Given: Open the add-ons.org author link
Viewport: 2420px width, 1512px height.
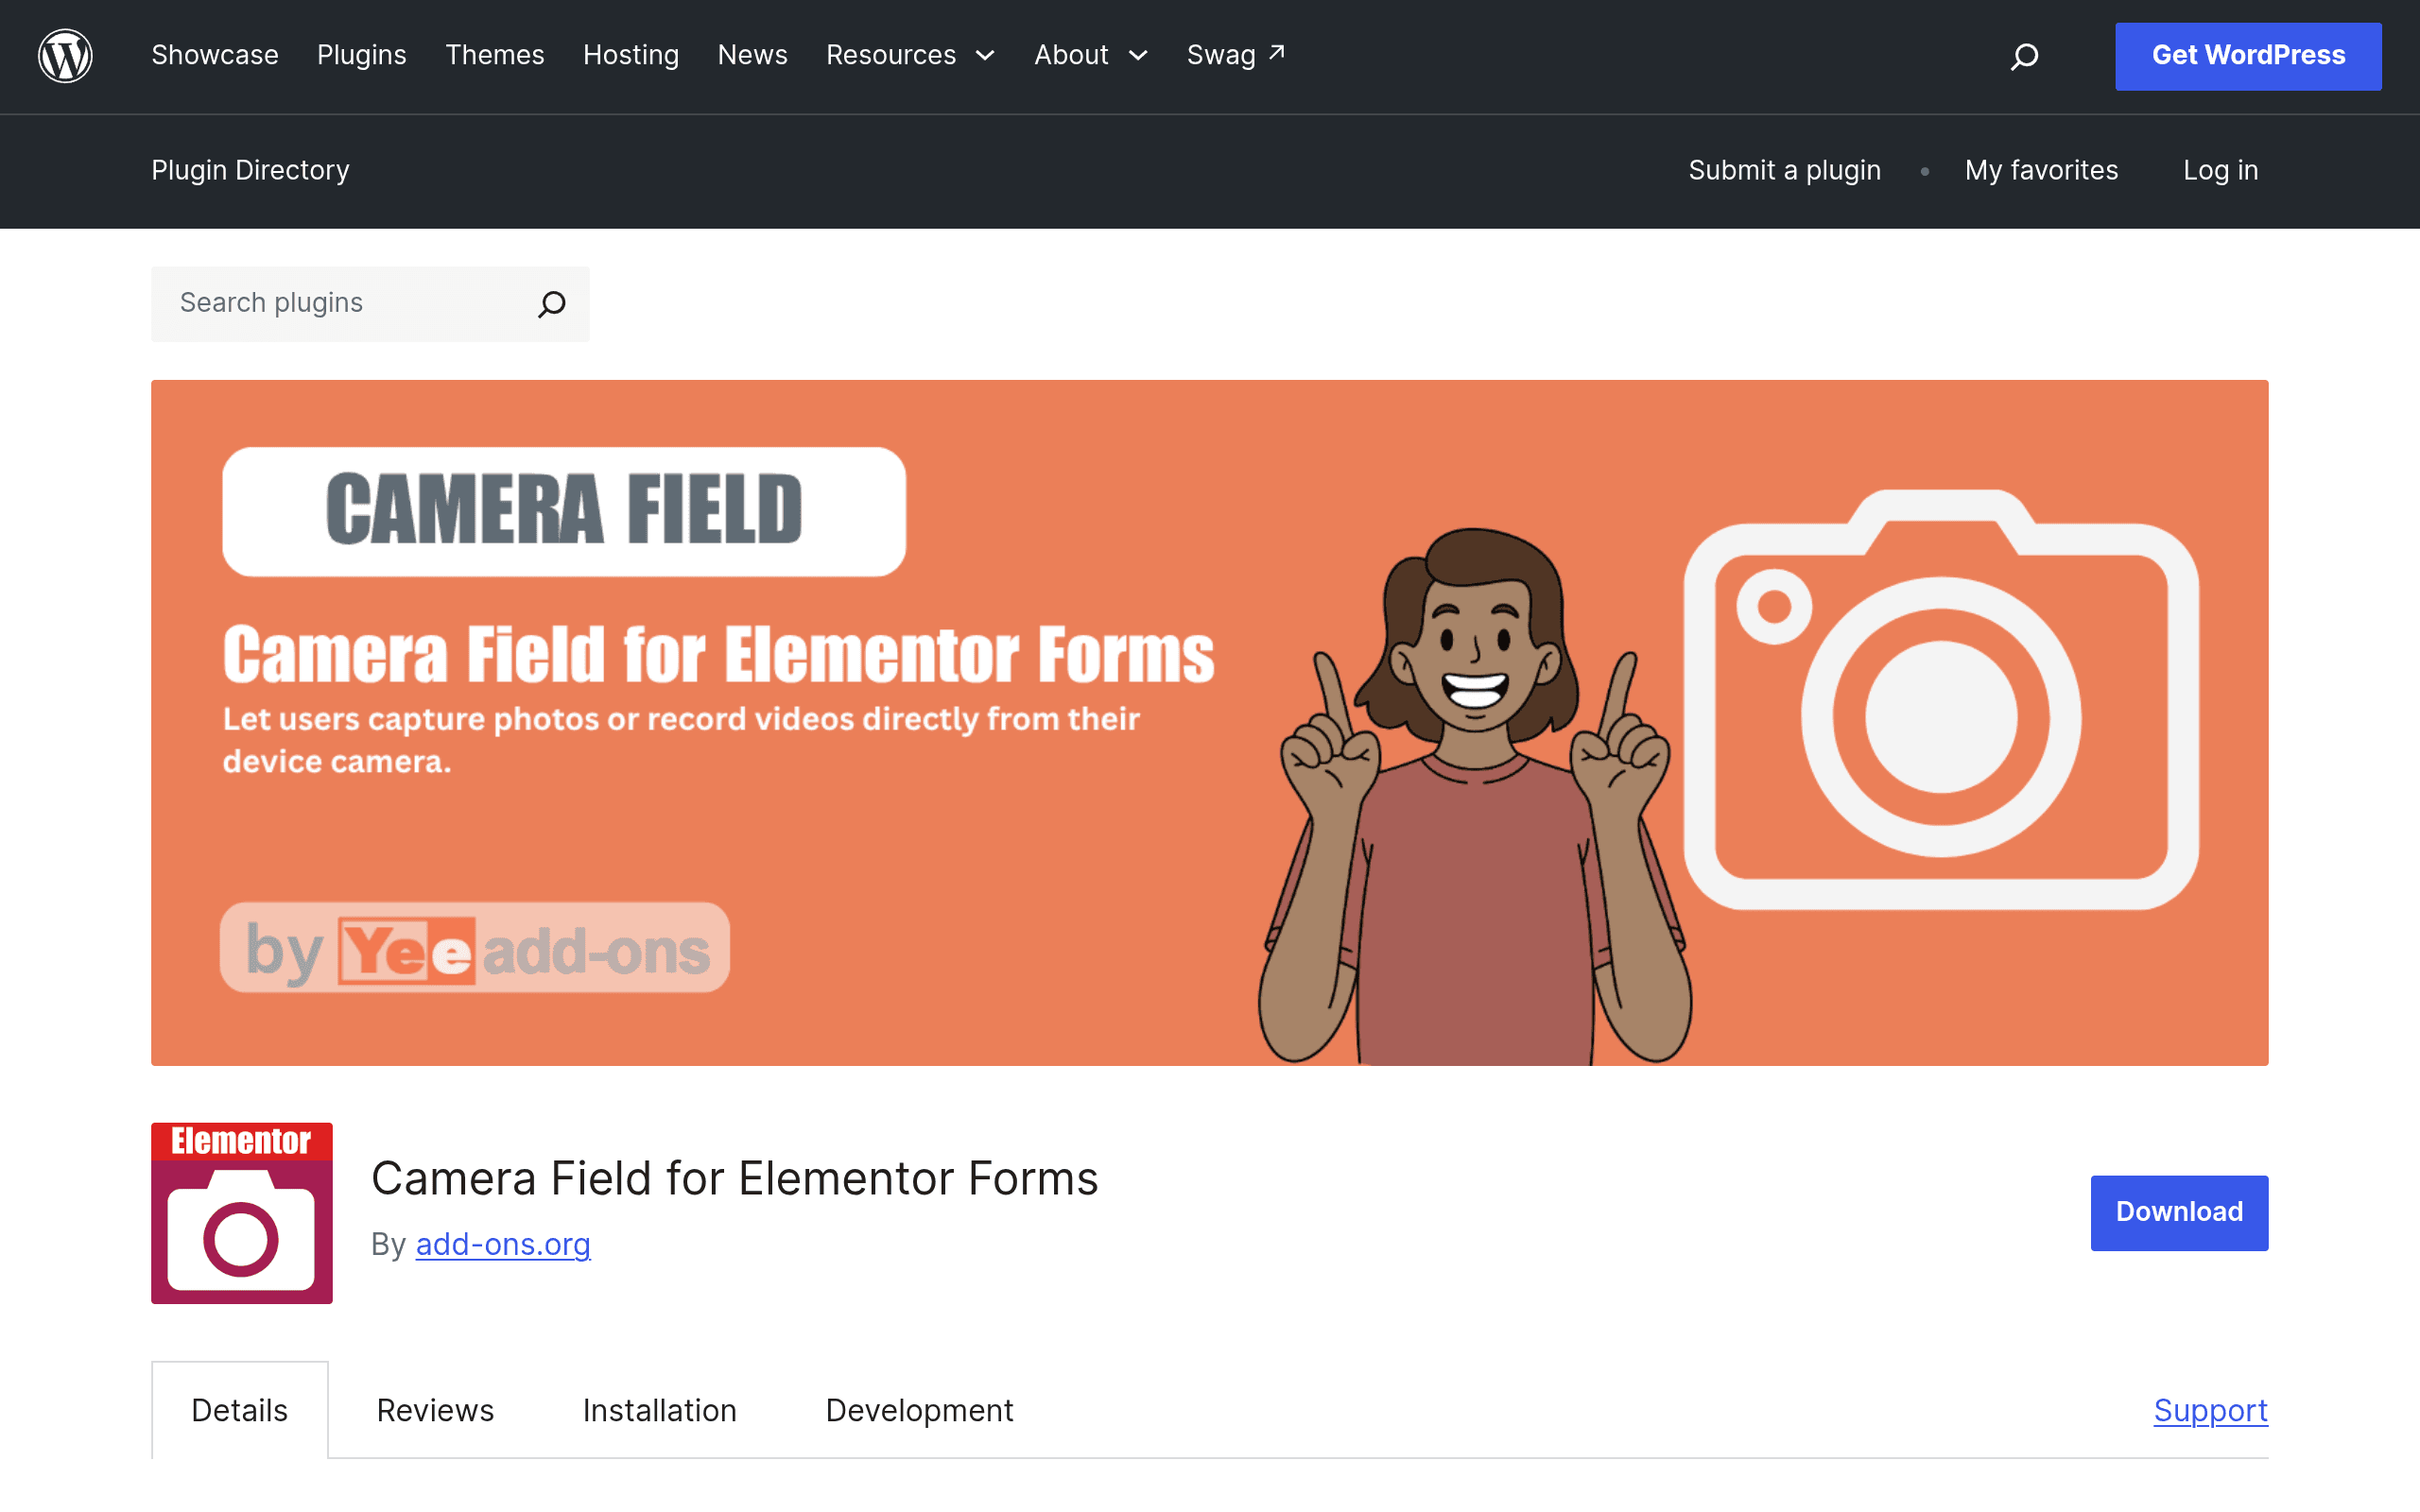Looking at the screenshot, I should [x=503, y=1244].
